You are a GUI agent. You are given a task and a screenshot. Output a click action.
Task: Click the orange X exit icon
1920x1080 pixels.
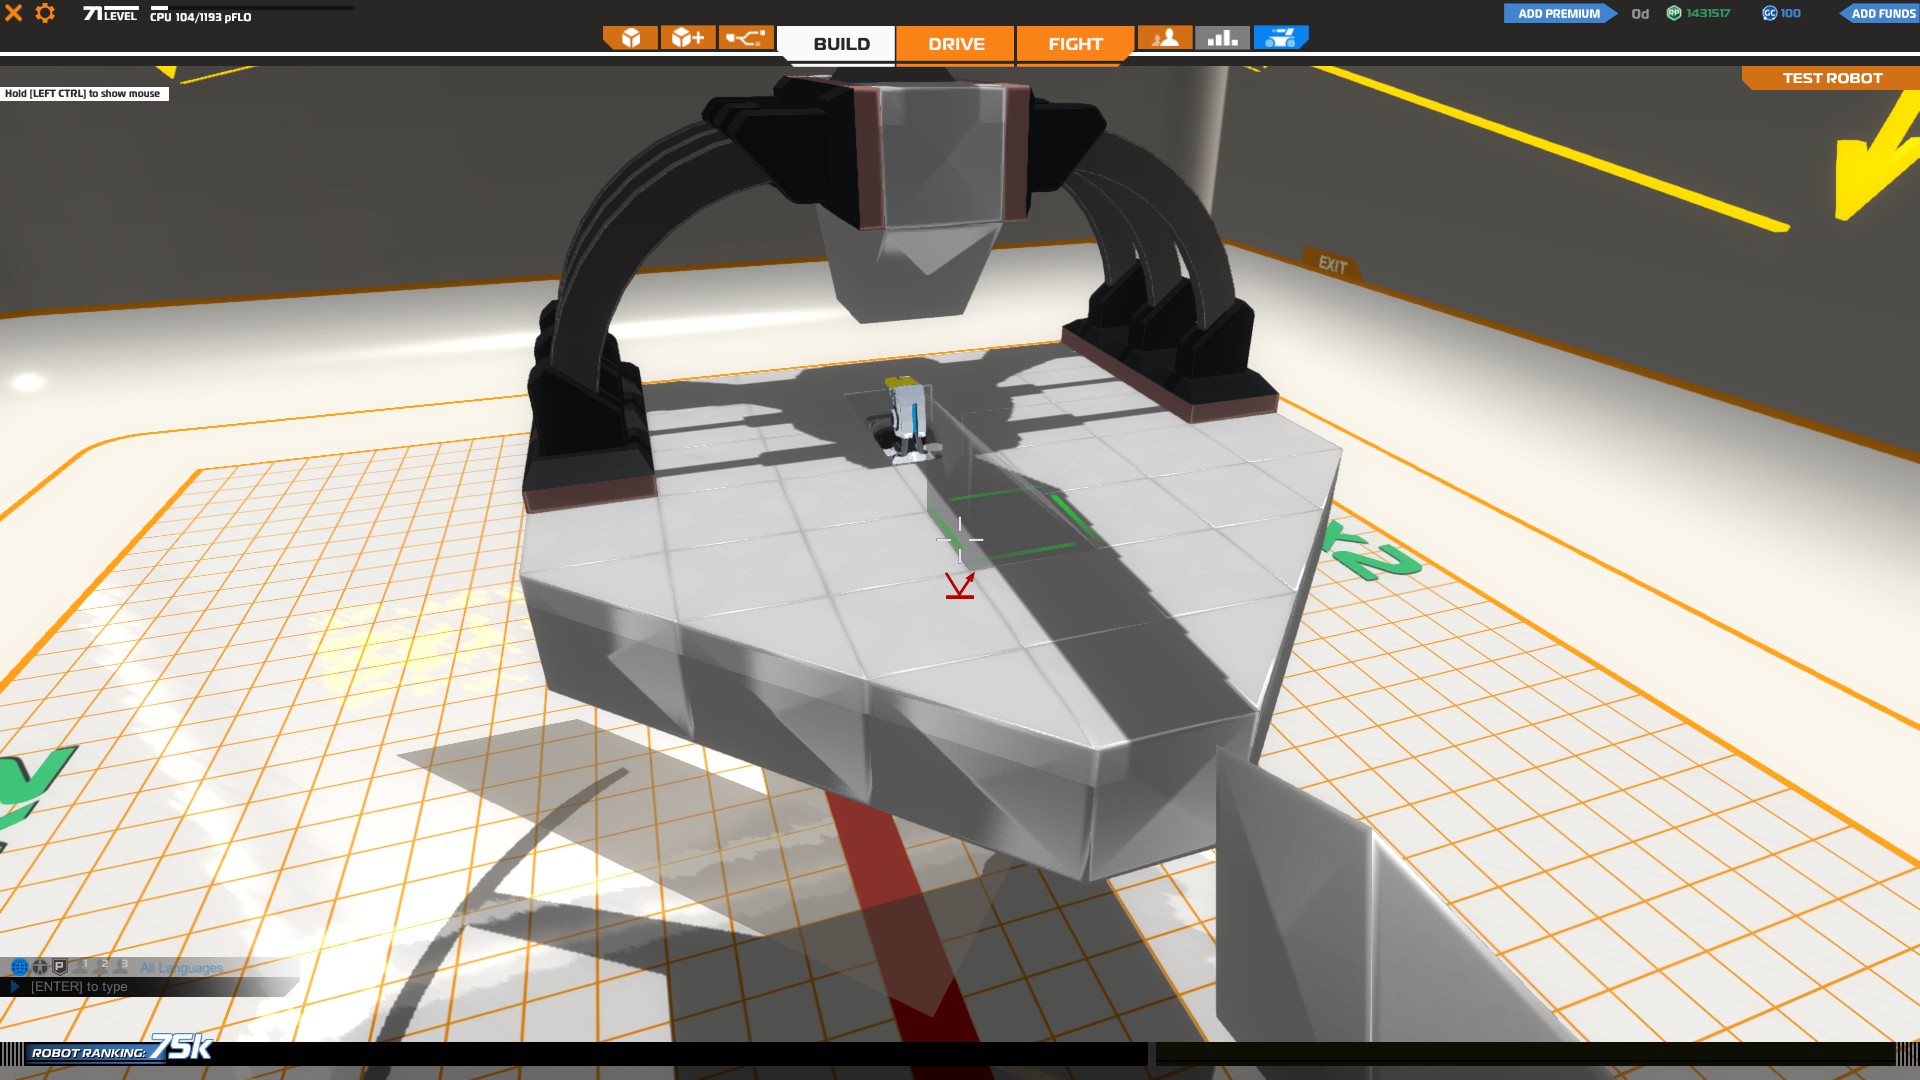14,13
